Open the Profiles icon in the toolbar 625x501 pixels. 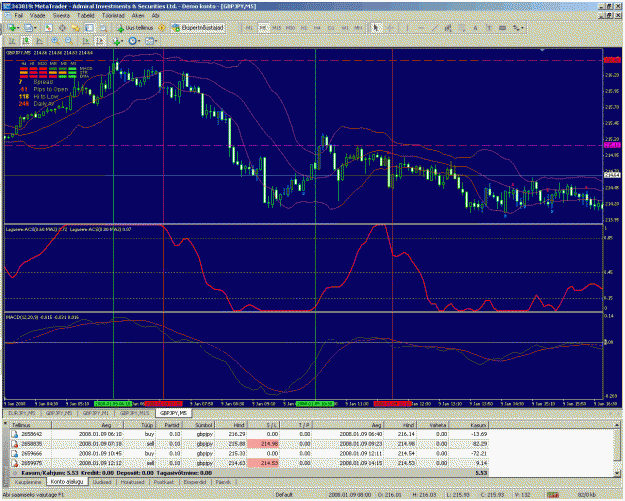(x=28, y=28)
